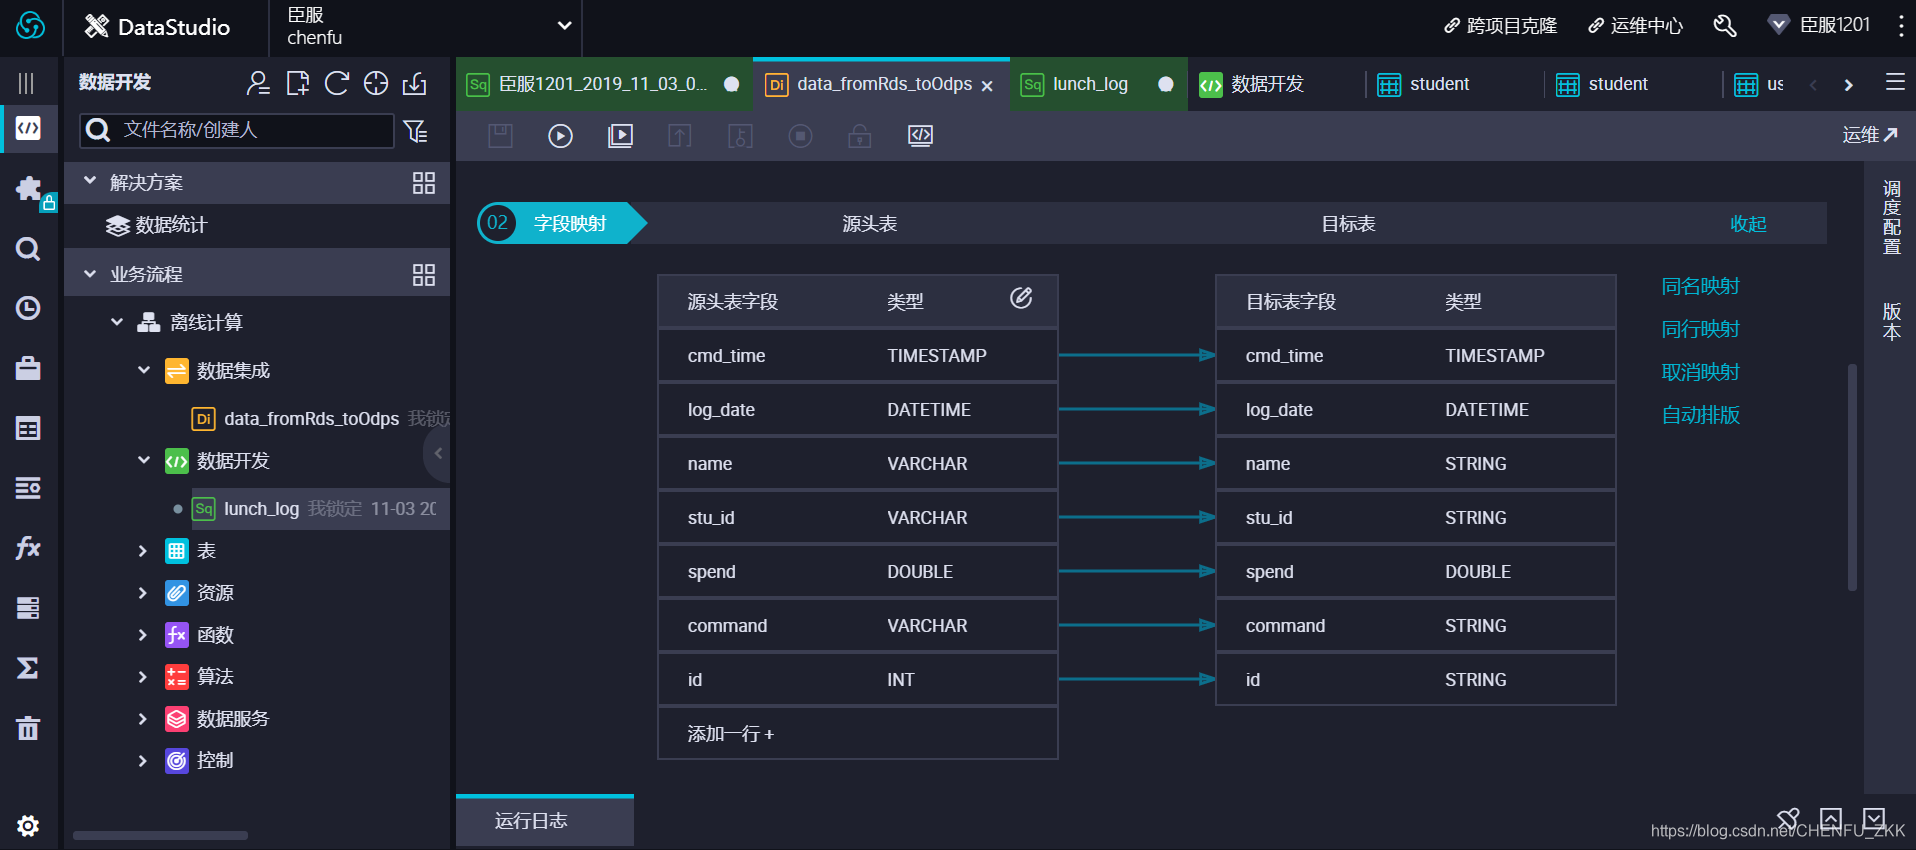Screen dimensions: 1916x850
Task: Open lunch_log node in tree
Action: [x=261, y=509]
